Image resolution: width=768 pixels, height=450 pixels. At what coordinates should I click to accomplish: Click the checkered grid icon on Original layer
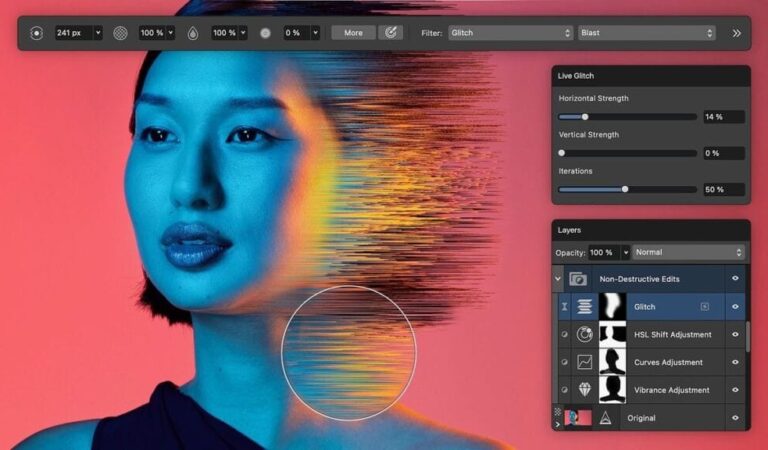(557, 411)
